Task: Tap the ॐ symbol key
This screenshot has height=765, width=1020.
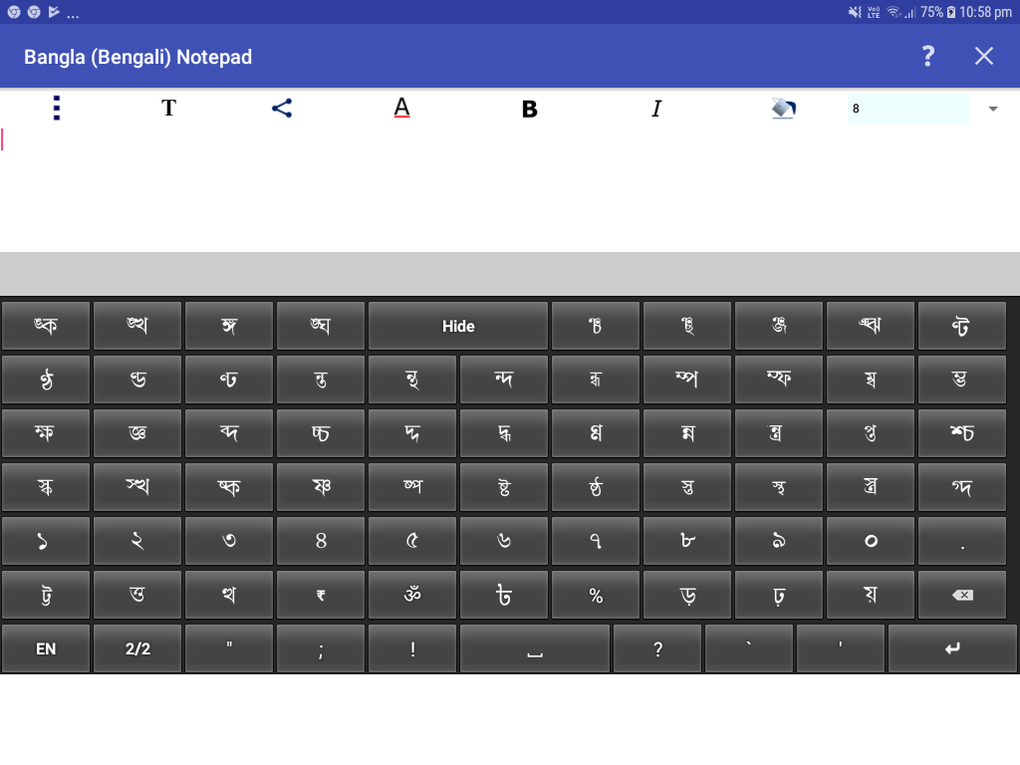Action: 412,595
